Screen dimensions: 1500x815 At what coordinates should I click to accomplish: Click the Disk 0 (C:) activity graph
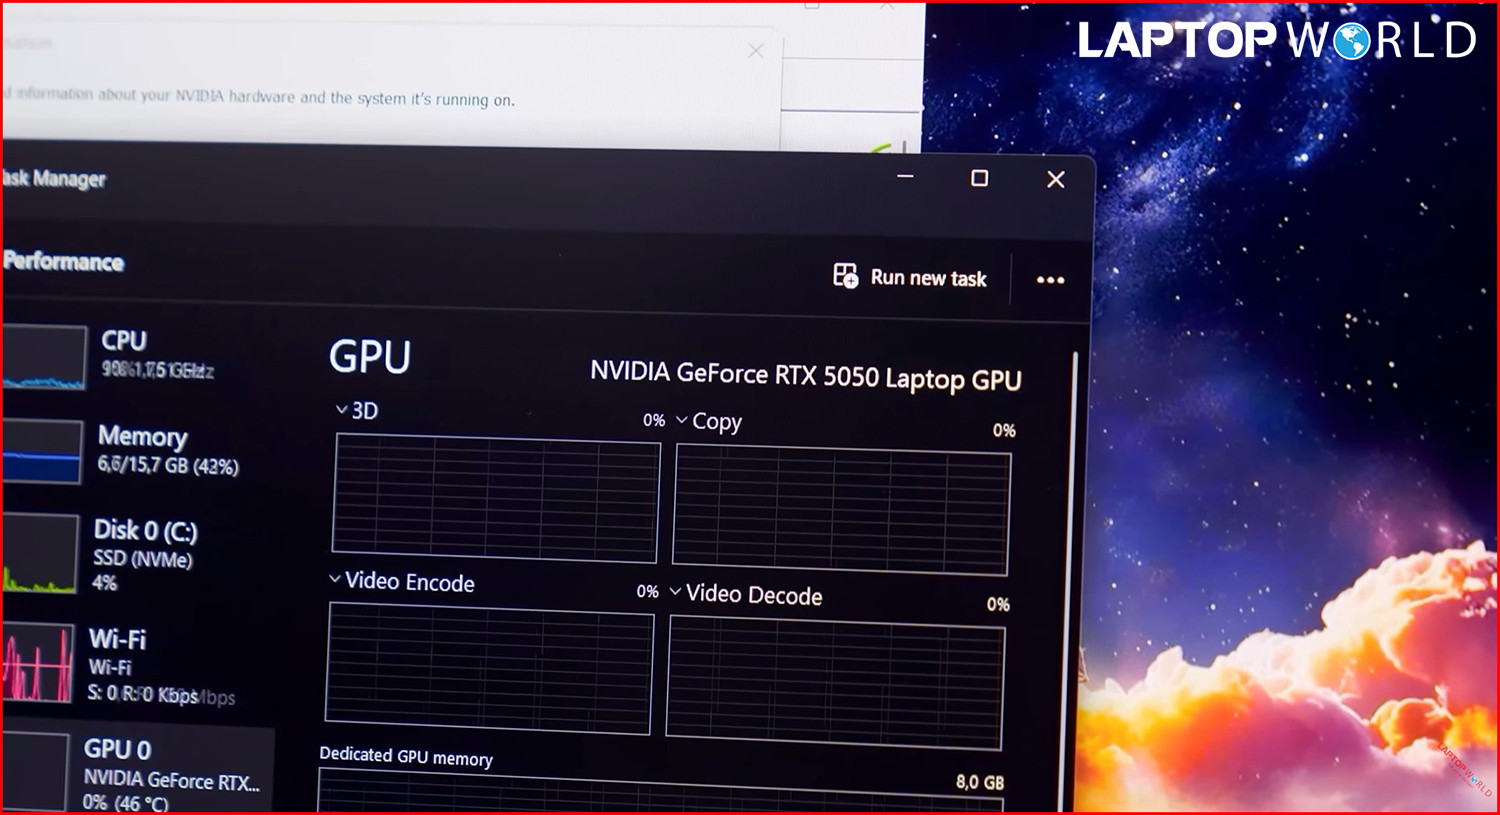click(x=39, y=554)
